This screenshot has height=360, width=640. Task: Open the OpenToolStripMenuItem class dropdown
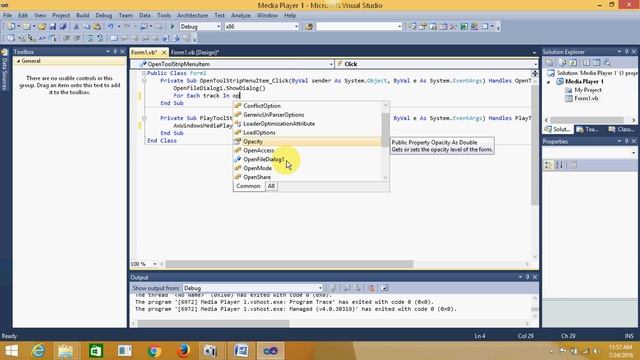tap(331, 64)
